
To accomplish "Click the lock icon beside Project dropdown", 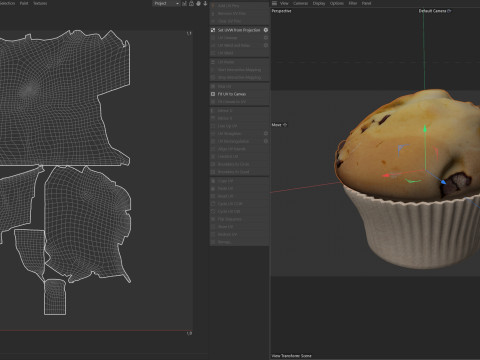I will click(191, 3).
